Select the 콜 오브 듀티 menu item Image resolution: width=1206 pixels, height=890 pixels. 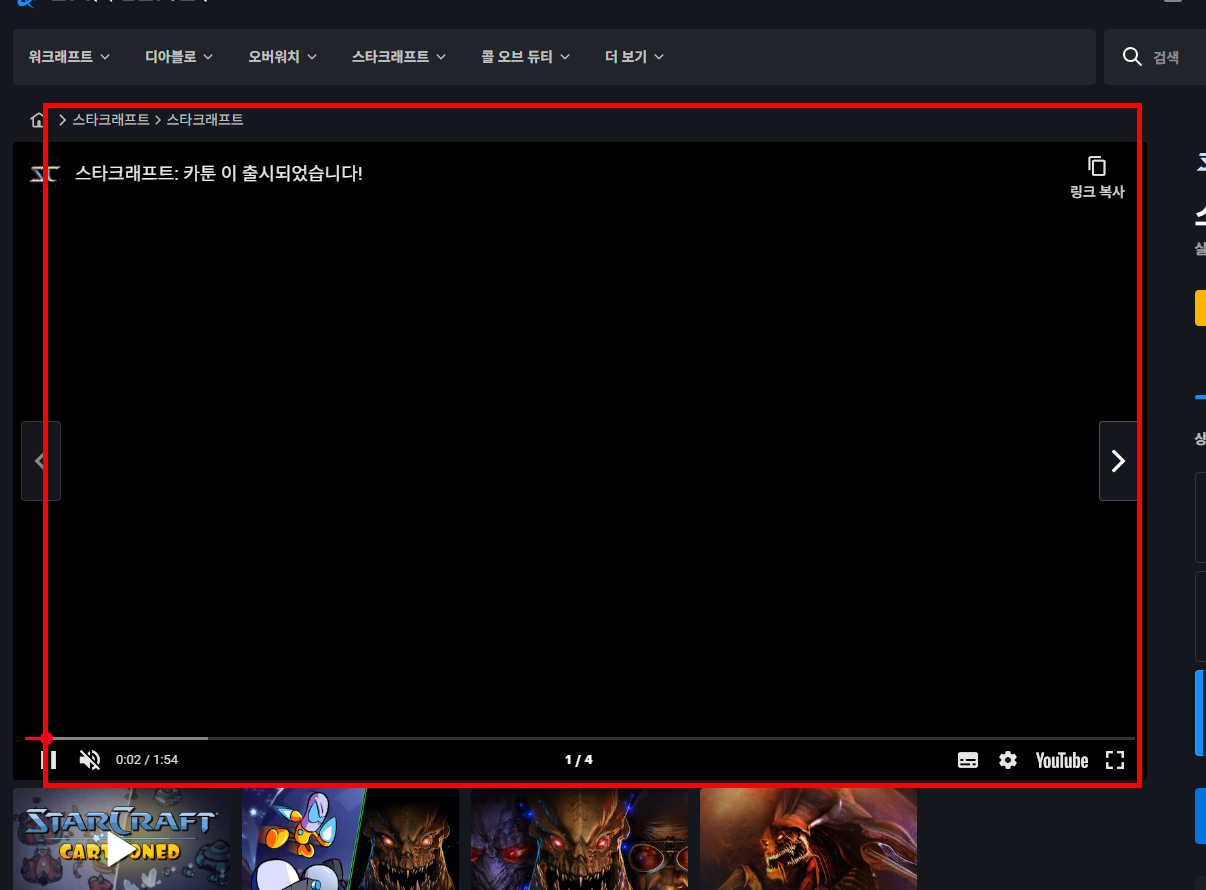(x=525, y=57)
